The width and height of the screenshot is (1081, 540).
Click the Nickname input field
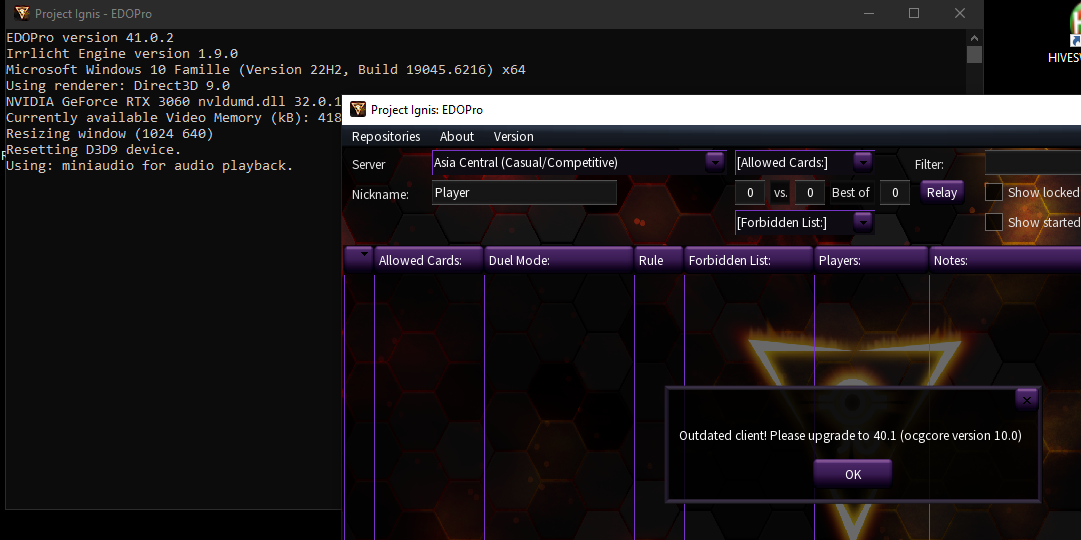[525, 192]
